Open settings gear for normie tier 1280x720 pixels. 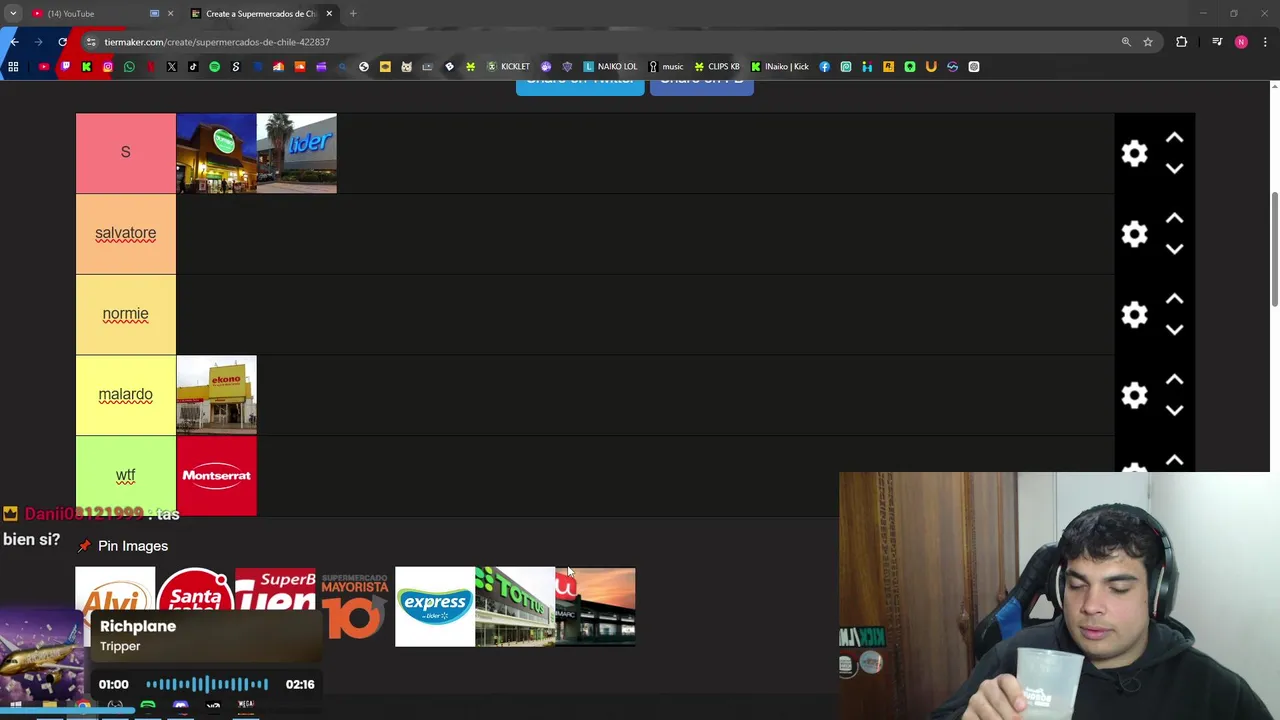[1134, 315]
